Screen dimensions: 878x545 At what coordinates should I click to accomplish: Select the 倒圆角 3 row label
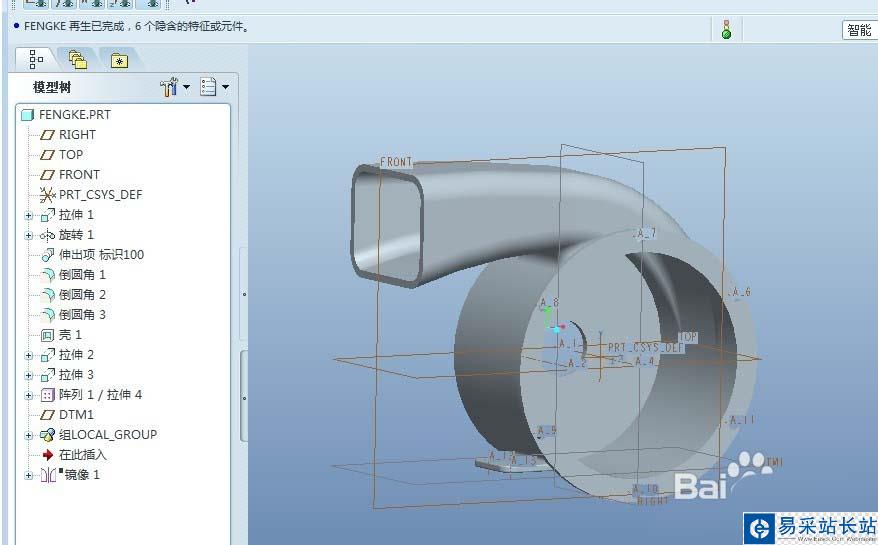(x=82, y=315)
